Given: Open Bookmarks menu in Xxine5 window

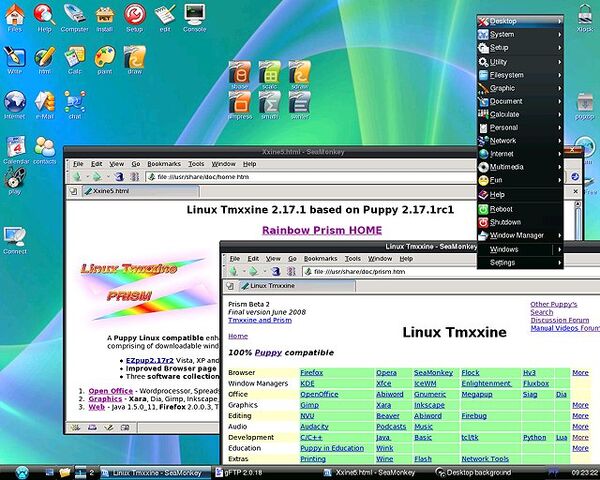Looking at the screenshot, I should [x=164, y=164].
